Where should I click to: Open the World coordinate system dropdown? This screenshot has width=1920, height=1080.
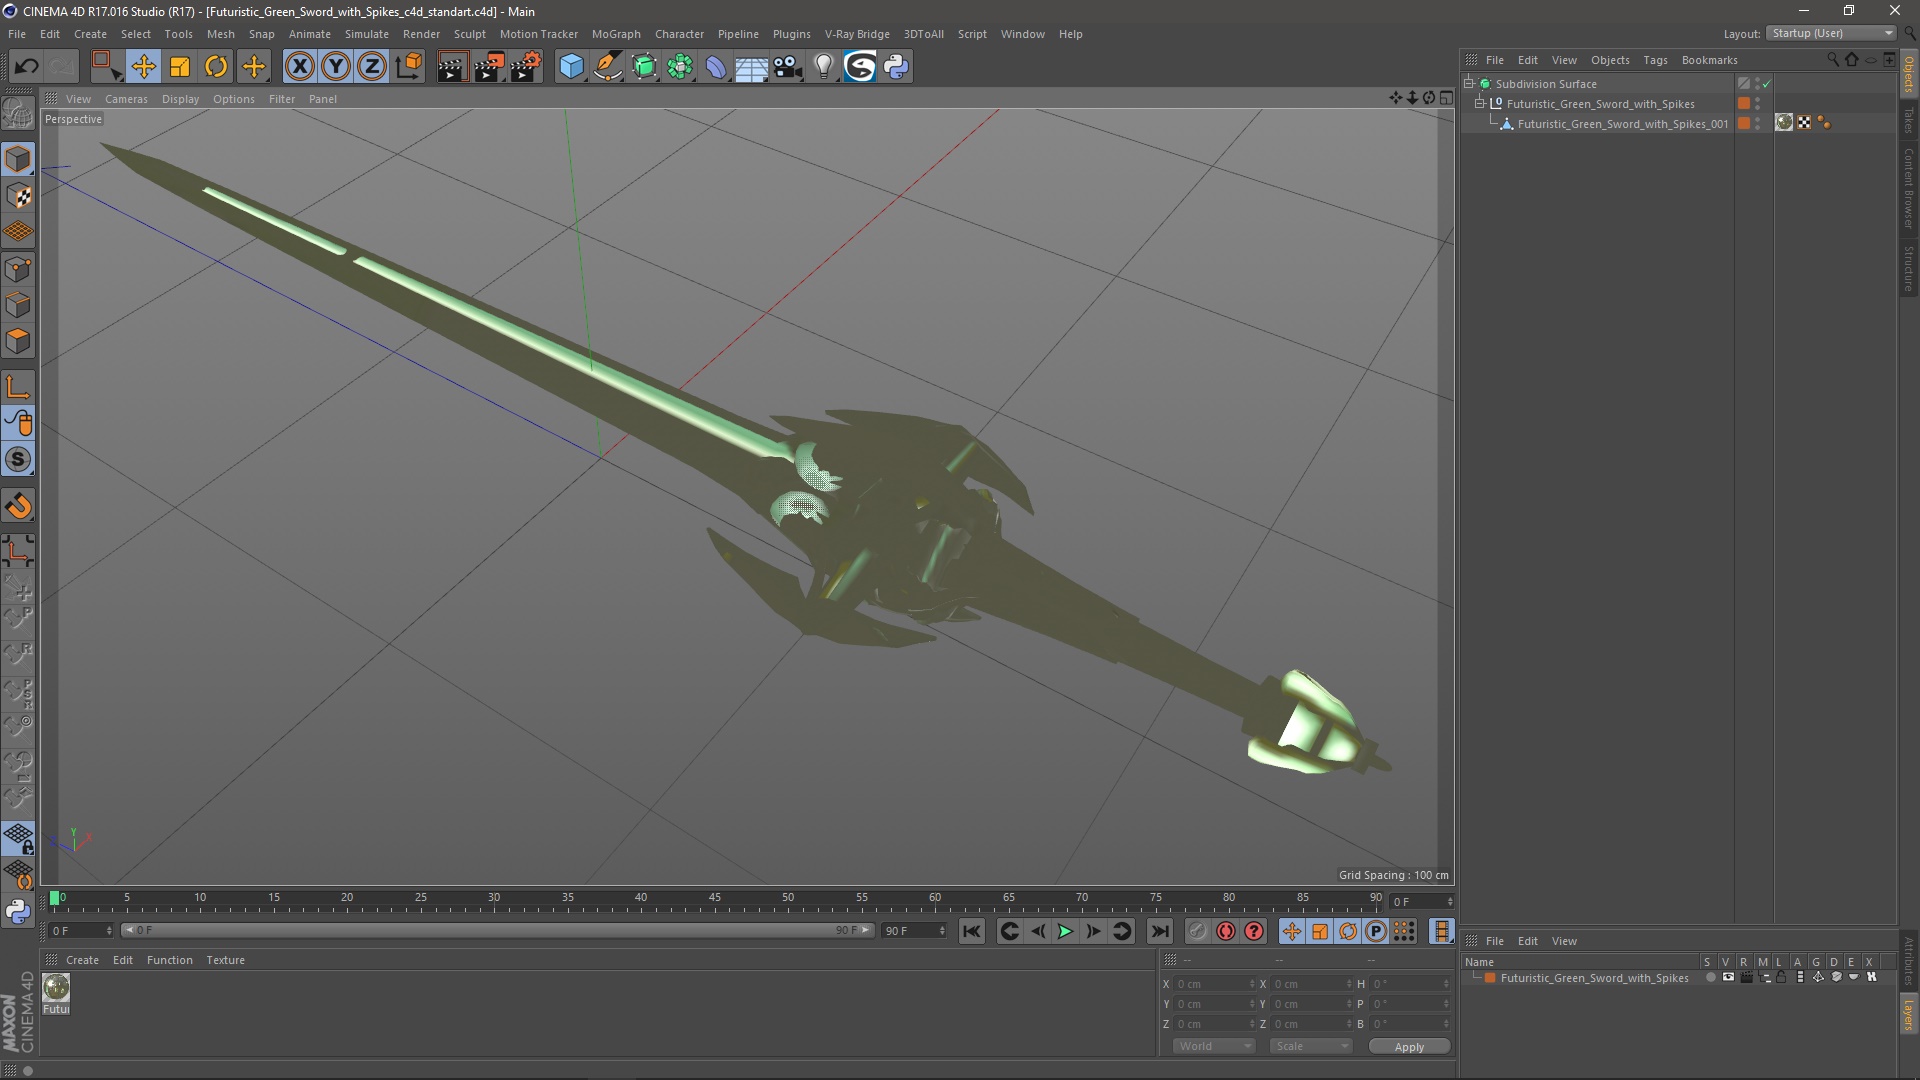click(x=1214, y=1046)
